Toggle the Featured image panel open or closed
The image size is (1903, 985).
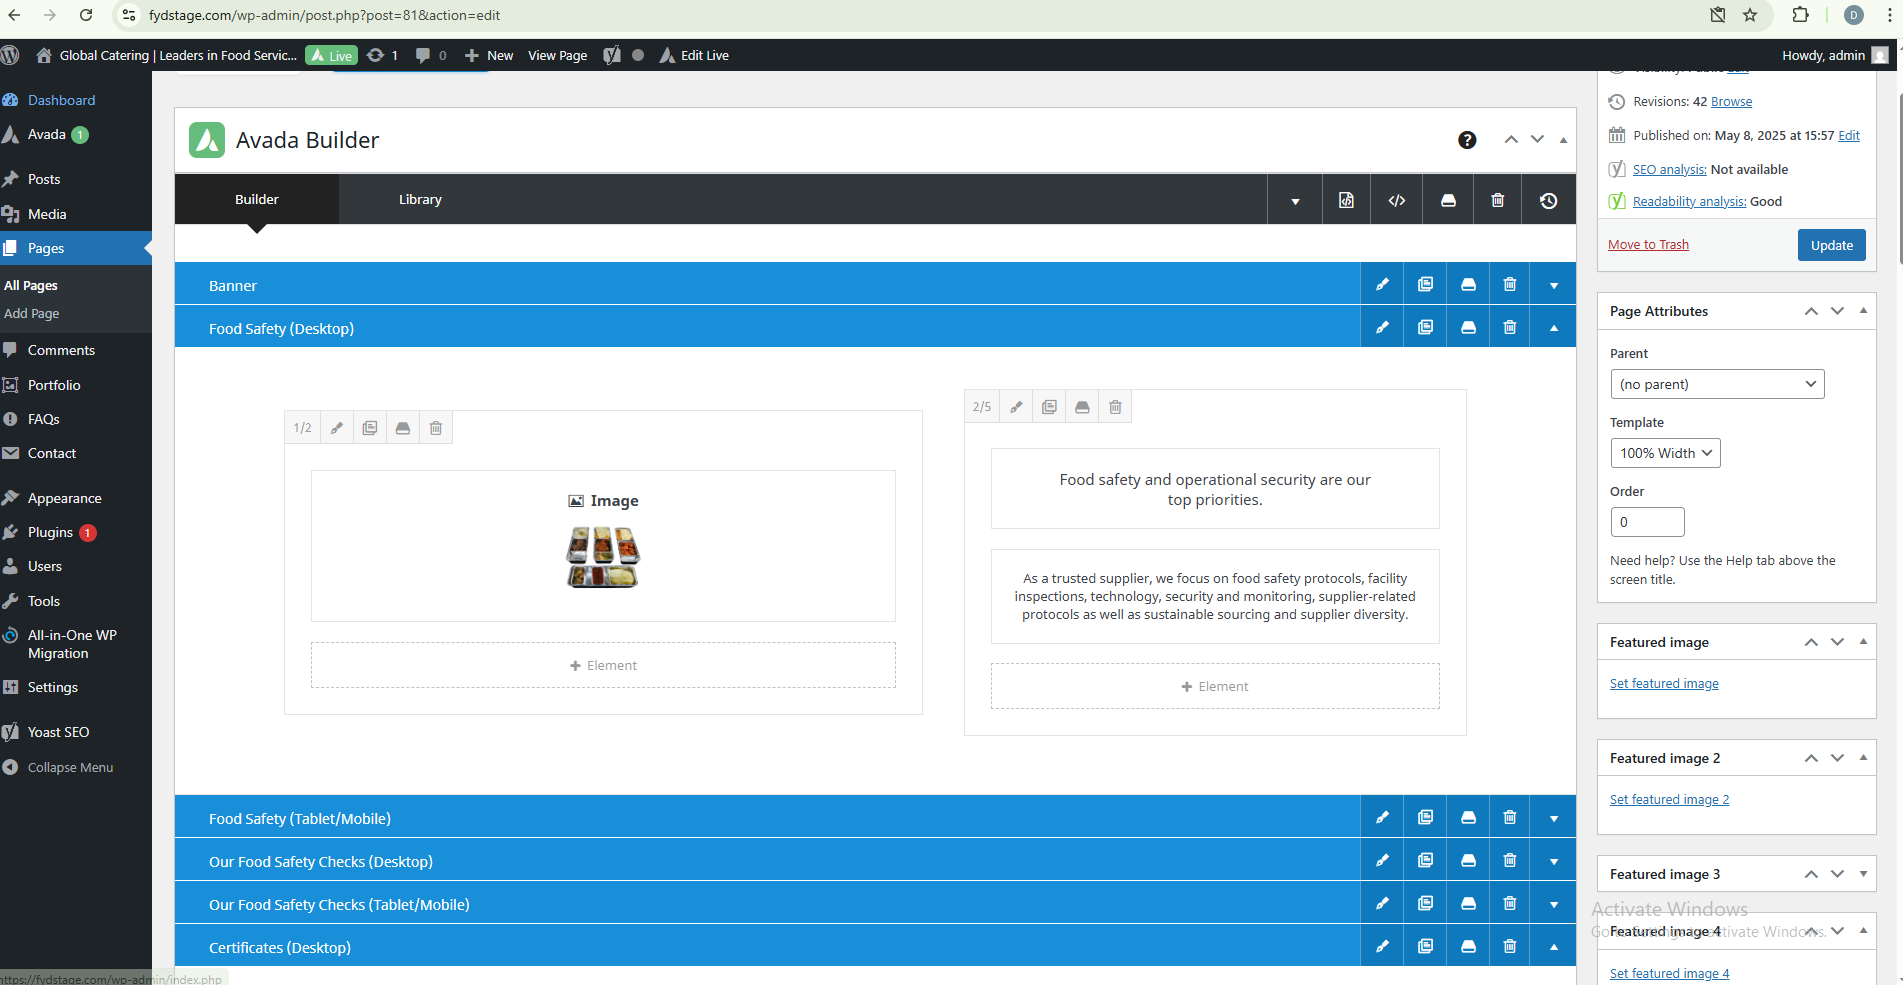click(x=1863, y=642)
